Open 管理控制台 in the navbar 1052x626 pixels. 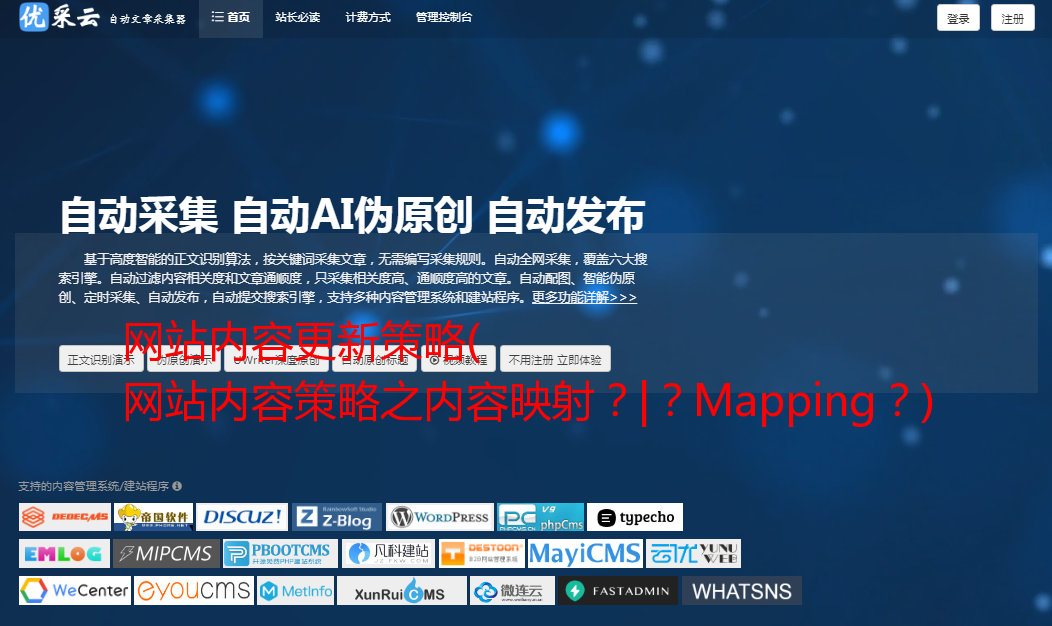pos(443,17)
